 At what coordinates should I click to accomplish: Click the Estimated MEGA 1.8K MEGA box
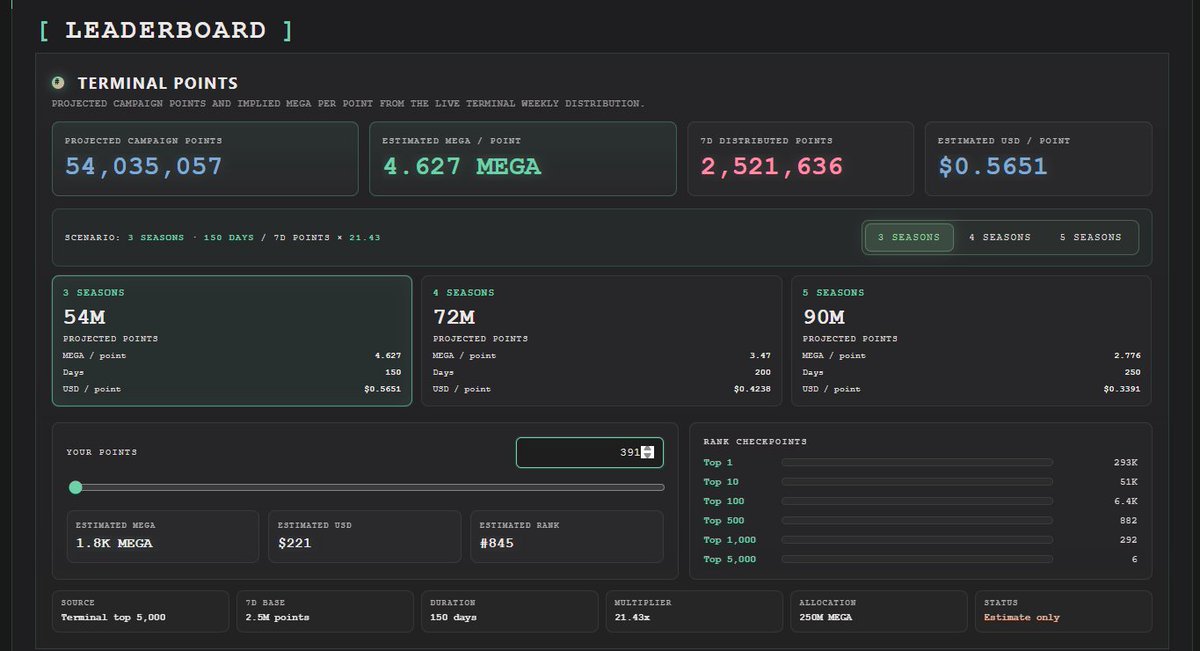(x=163, y=536)
